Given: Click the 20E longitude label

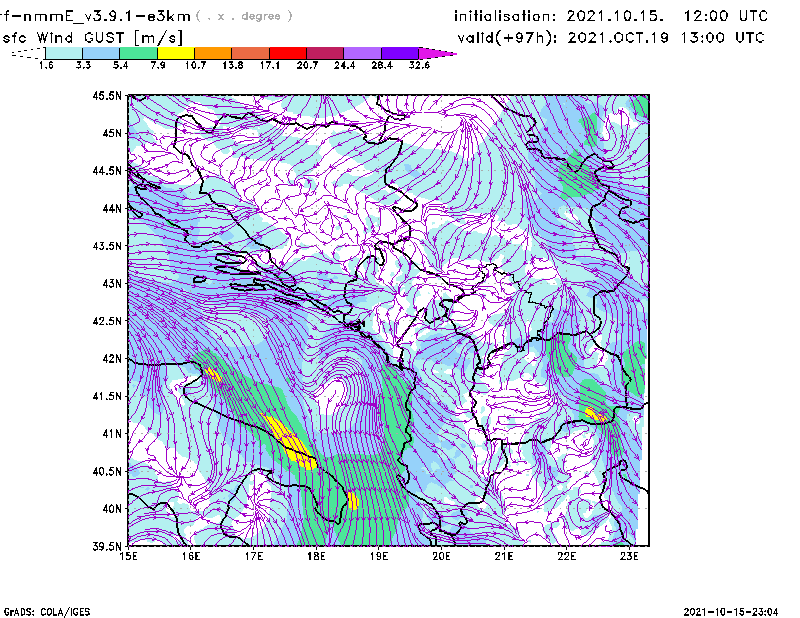Looking at the screenshot, I should pos(441,556).
